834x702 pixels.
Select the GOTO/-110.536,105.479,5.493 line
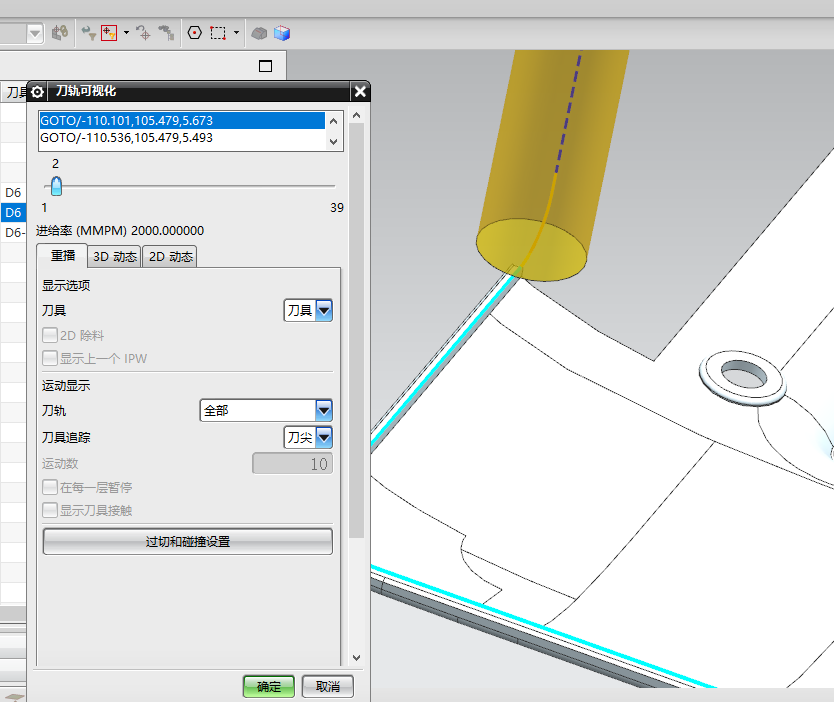(182, 138)
